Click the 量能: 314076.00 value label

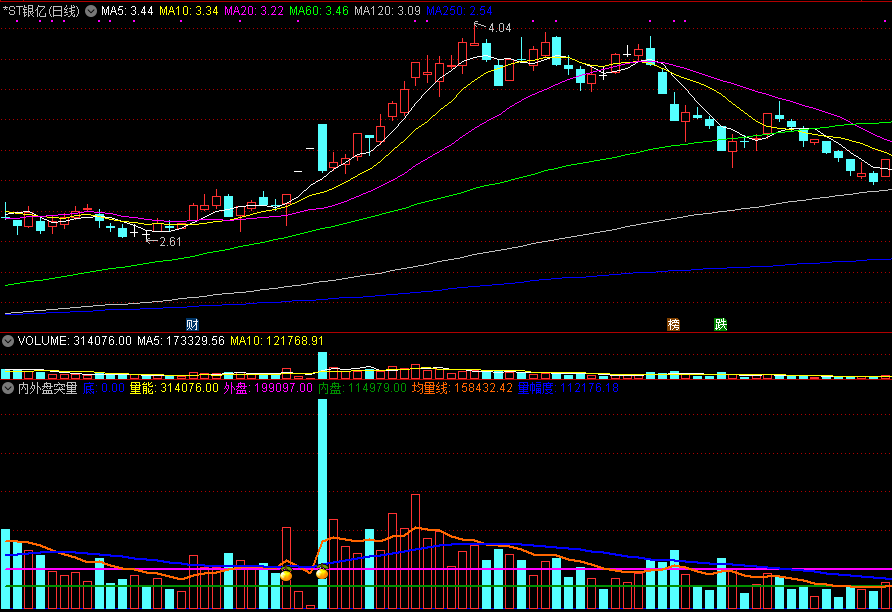[174, 388]
